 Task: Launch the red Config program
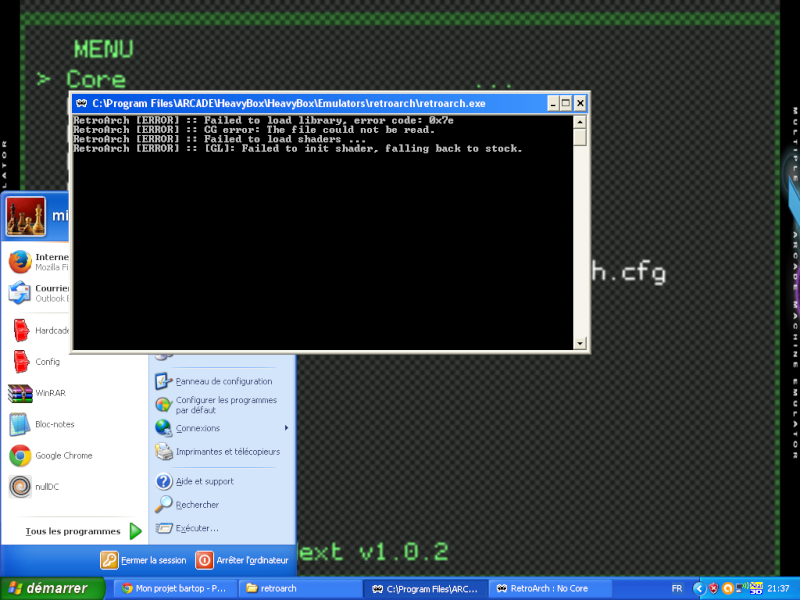click(x=38, y=362)
